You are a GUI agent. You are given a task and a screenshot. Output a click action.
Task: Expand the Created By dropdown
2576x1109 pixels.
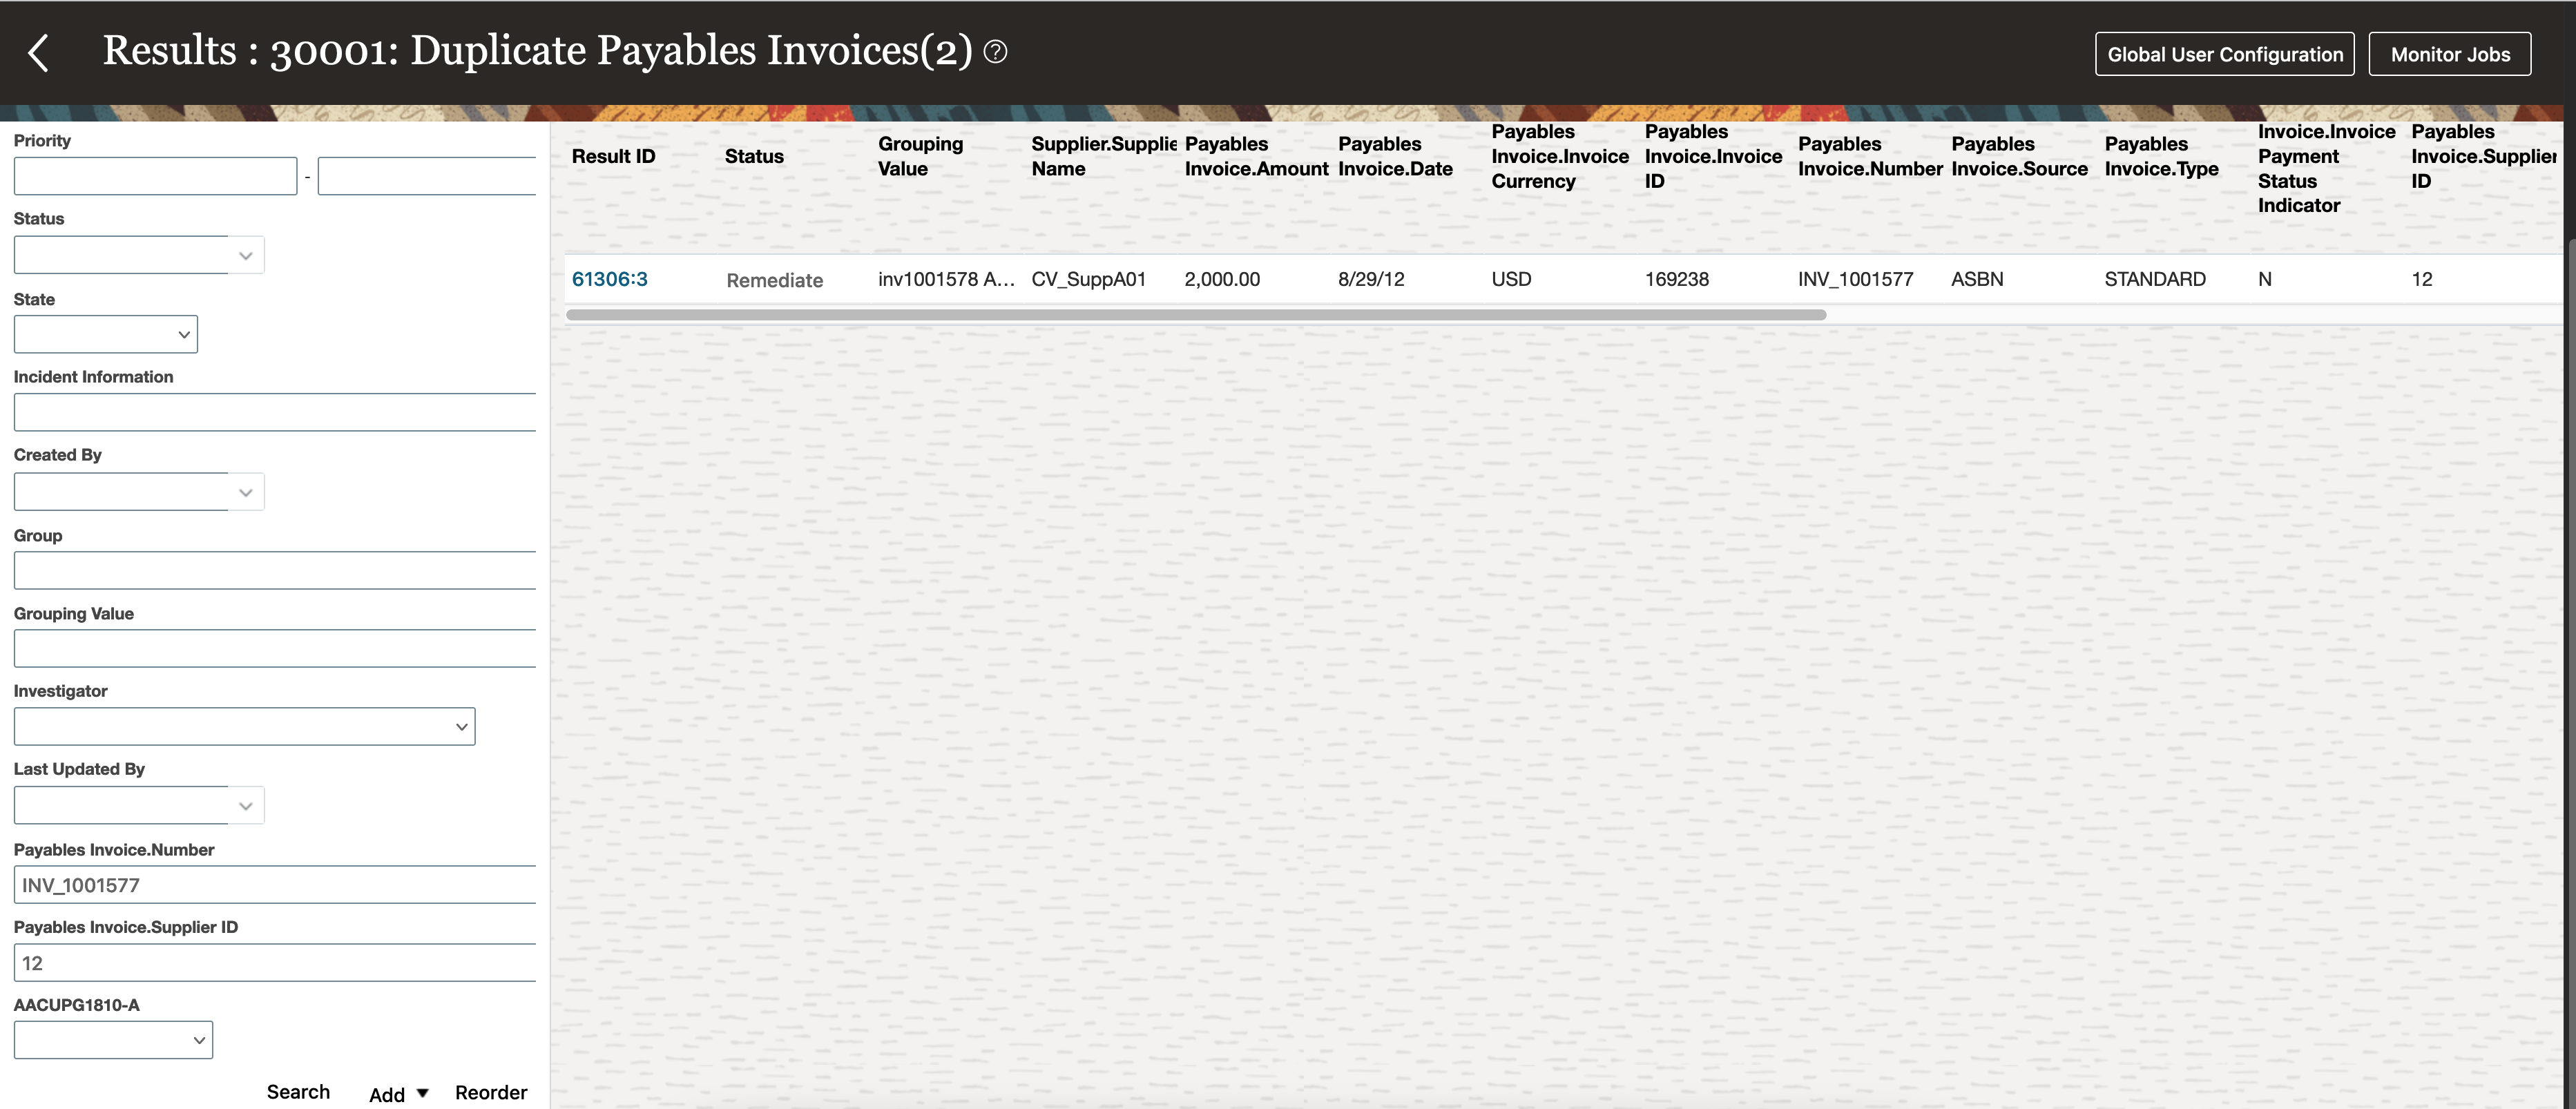(x=245, y=492)
